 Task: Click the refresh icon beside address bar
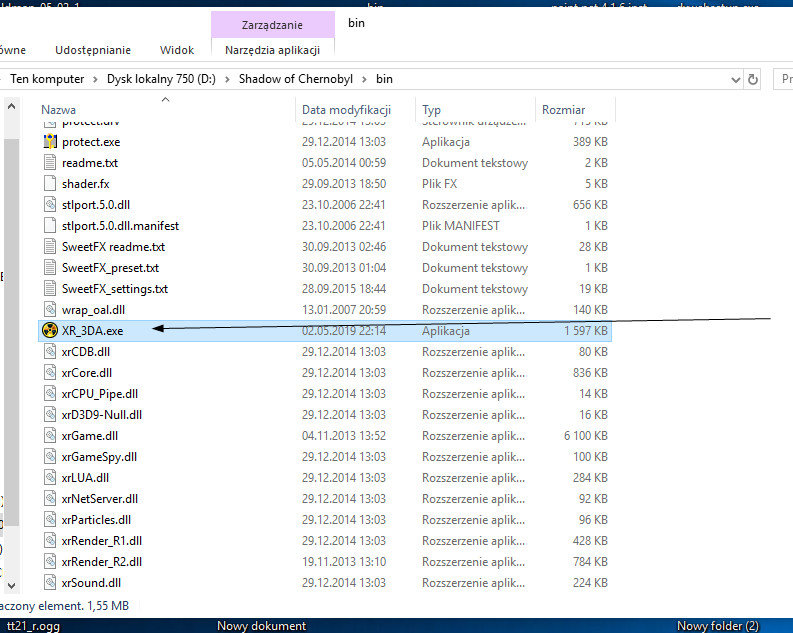coord(753,79)
